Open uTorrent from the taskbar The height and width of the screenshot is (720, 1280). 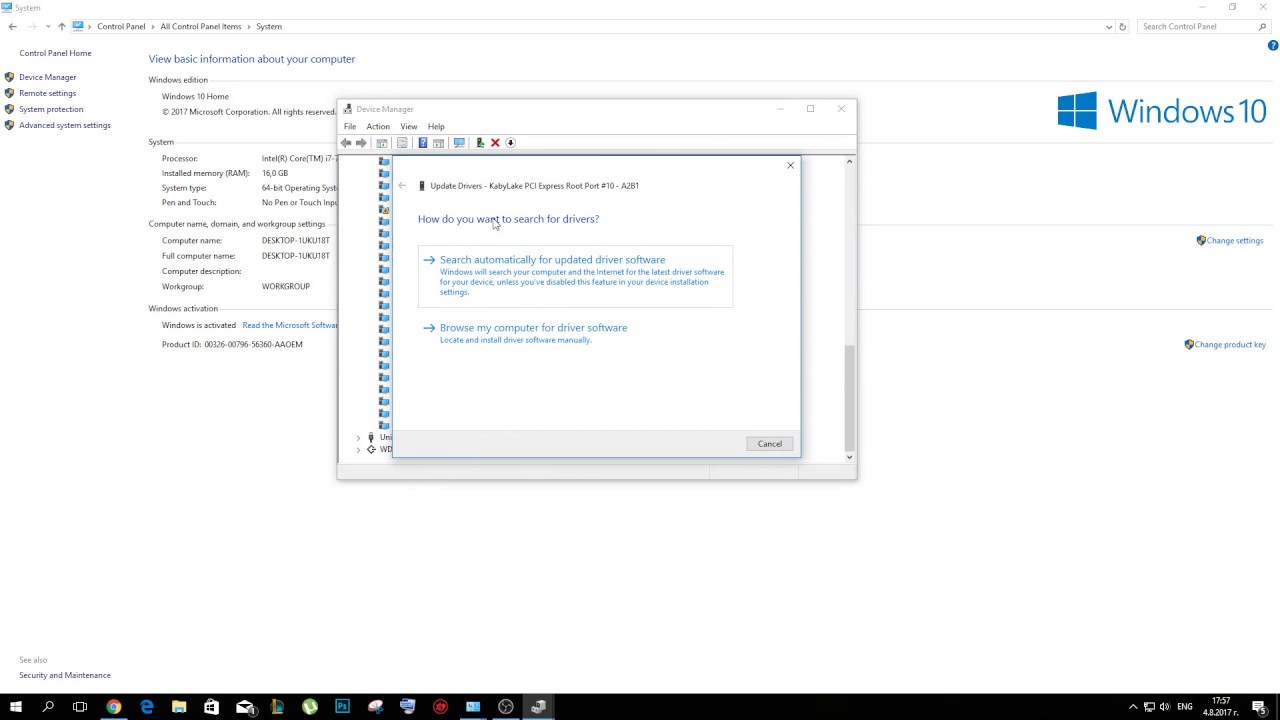[310, 707]
